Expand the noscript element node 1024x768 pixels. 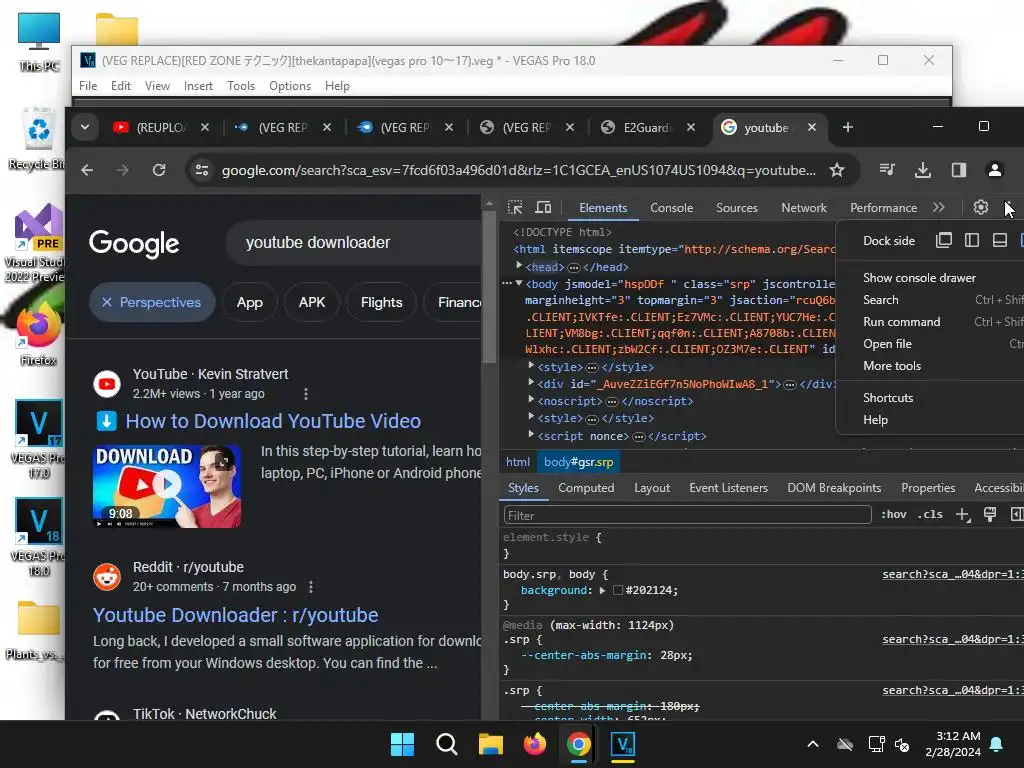(531, 400)
